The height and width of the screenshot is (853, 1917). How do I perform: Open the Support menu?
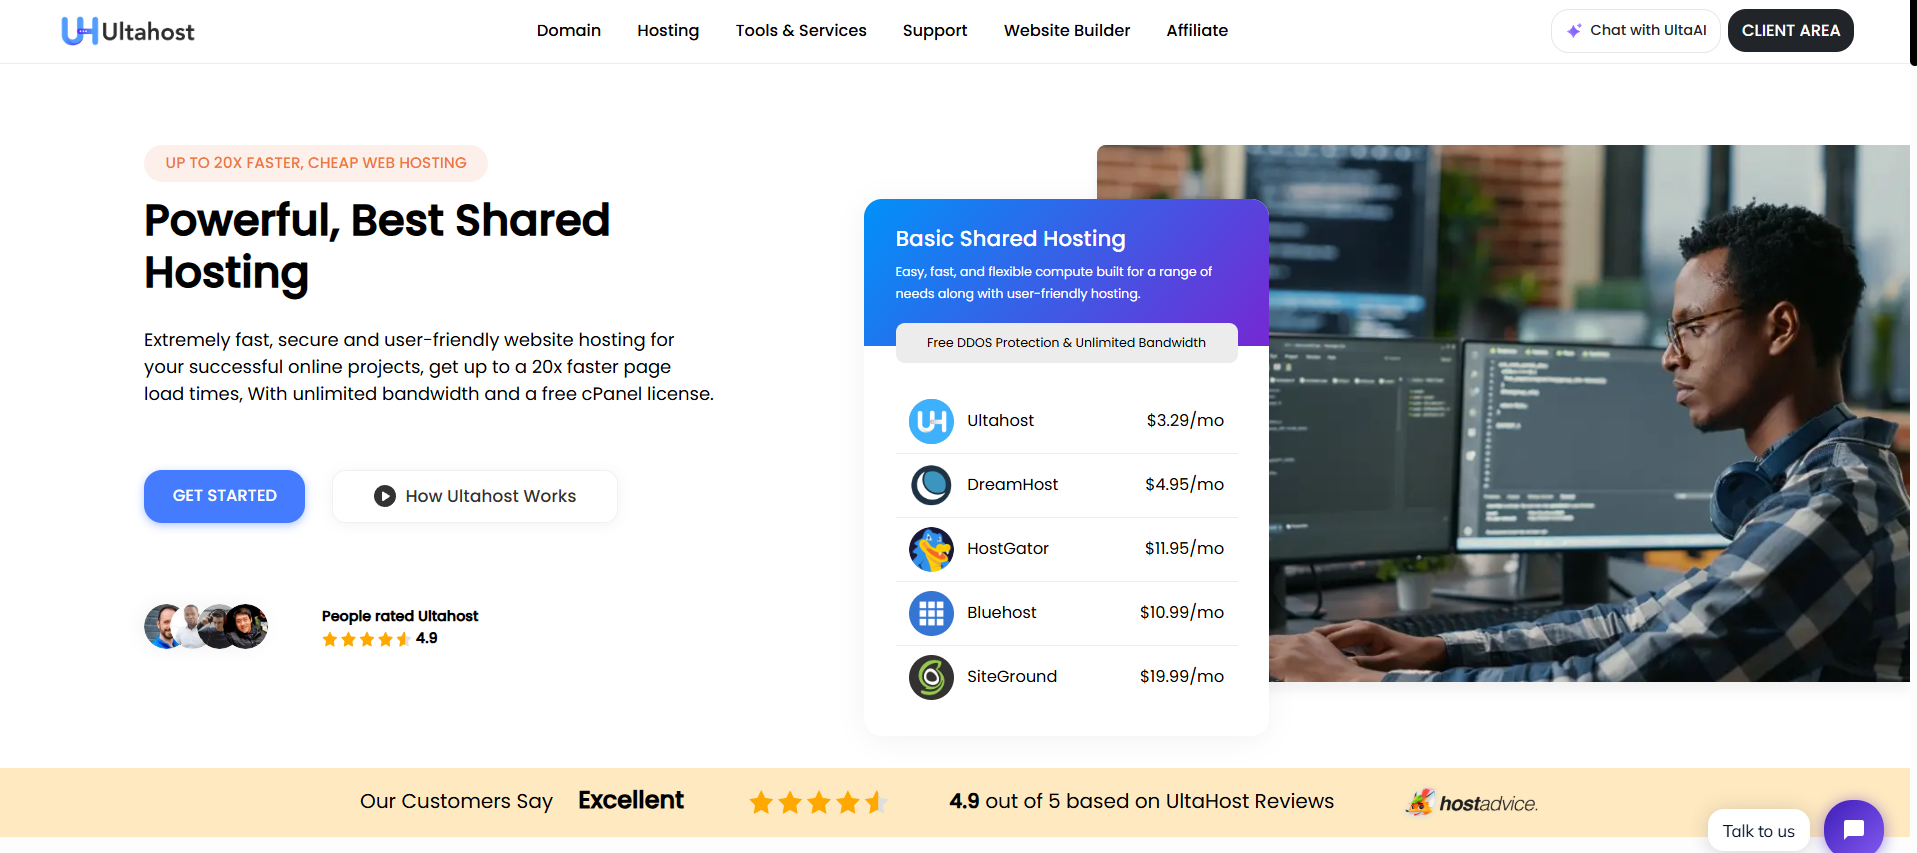[935, 30]
